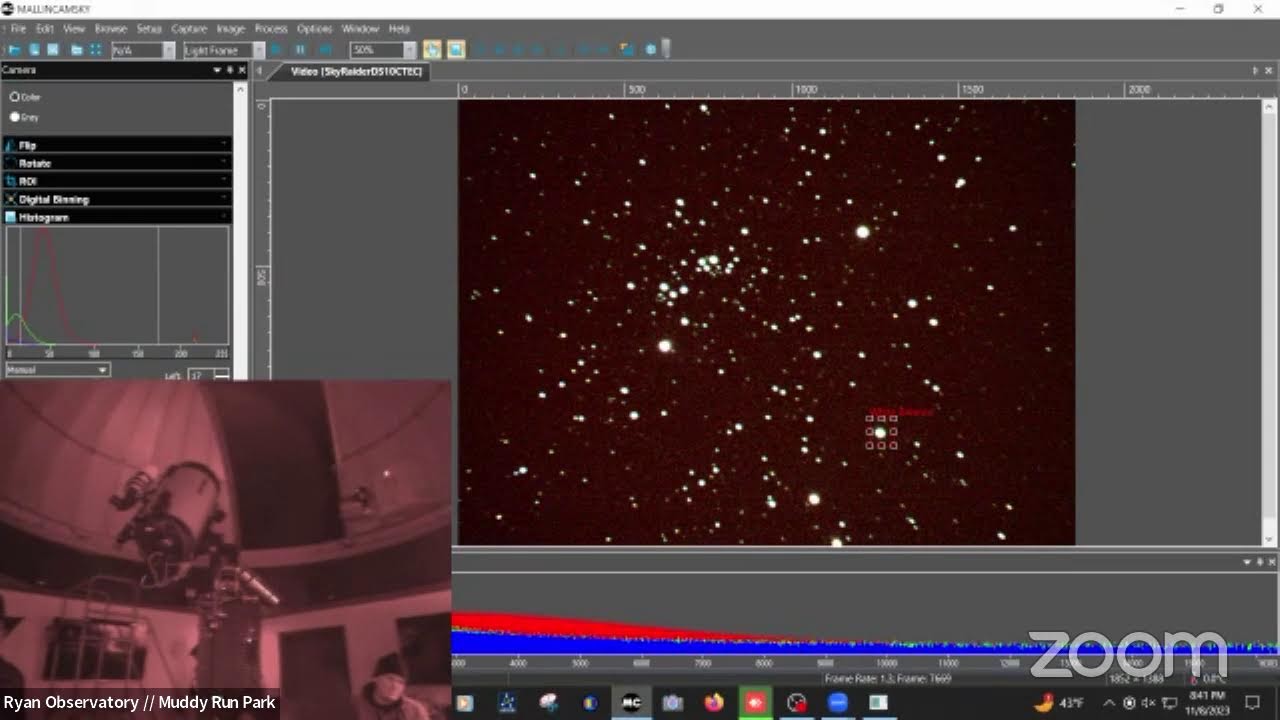This screenshot has width=1280, height=720.
Task: Open the camera app taskbar icon
Action: tap(672, 703)
